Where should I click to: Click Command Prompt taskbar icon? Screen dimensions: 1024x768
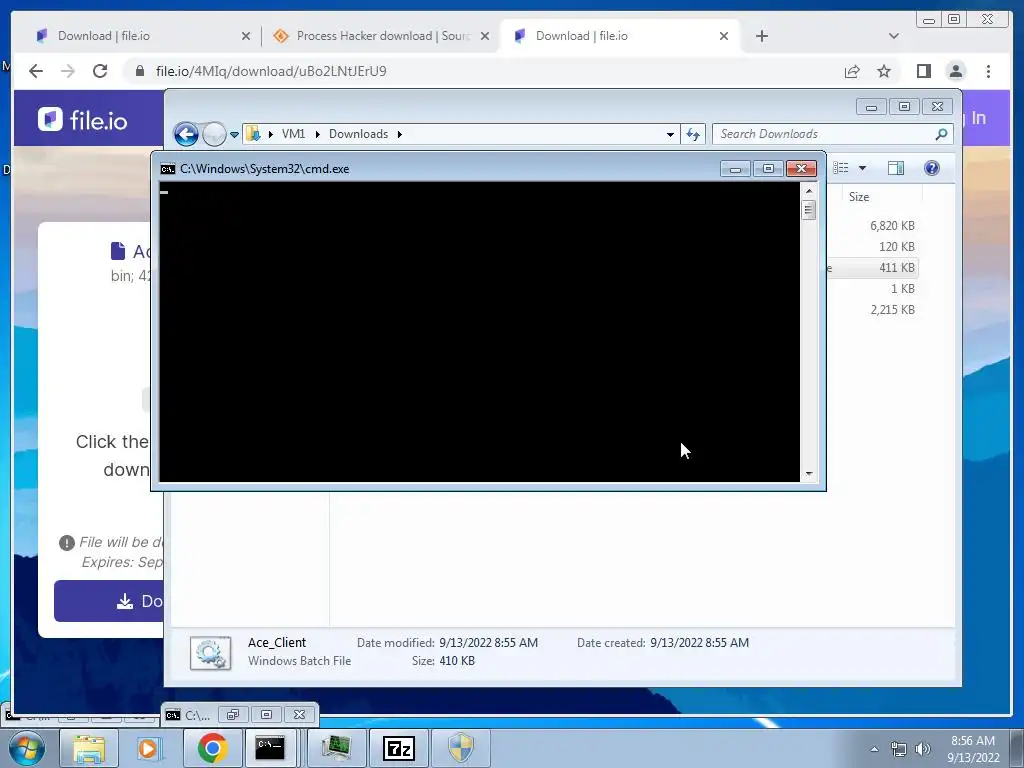tap(270, 748)
